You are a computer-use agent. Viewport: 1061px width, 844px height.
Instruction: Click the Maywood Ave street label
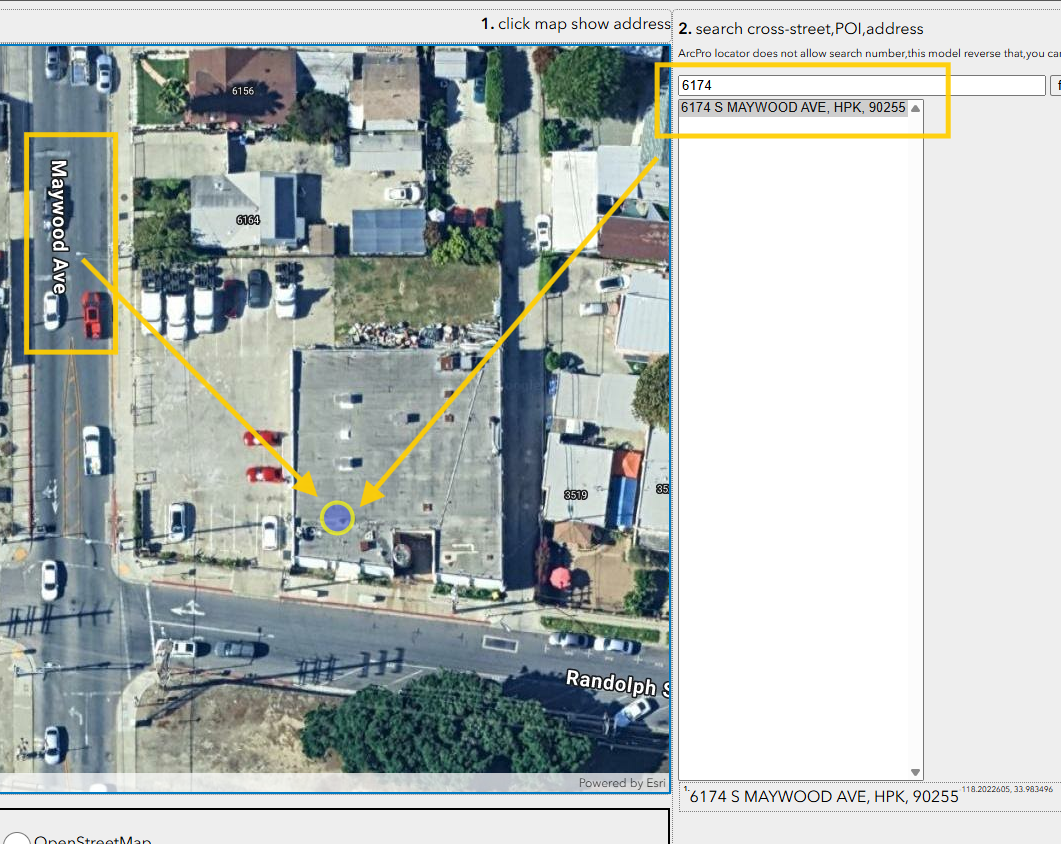click(x=59, y=227)
